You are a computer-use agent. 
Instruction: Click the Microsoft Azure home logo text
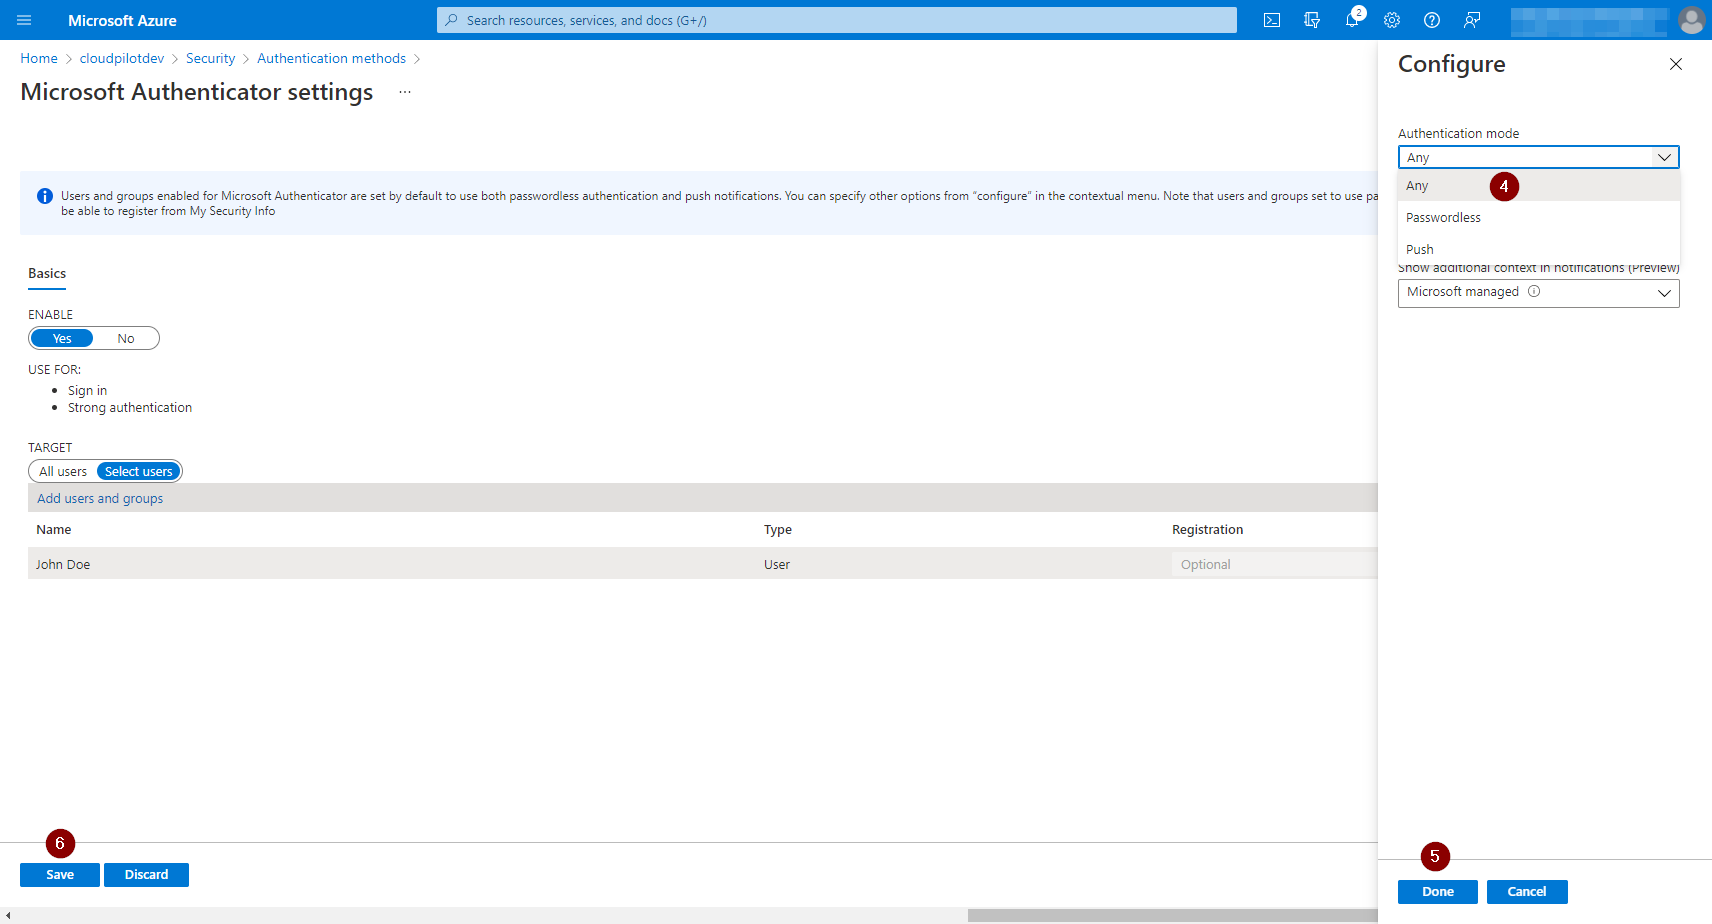coord(122,20)
